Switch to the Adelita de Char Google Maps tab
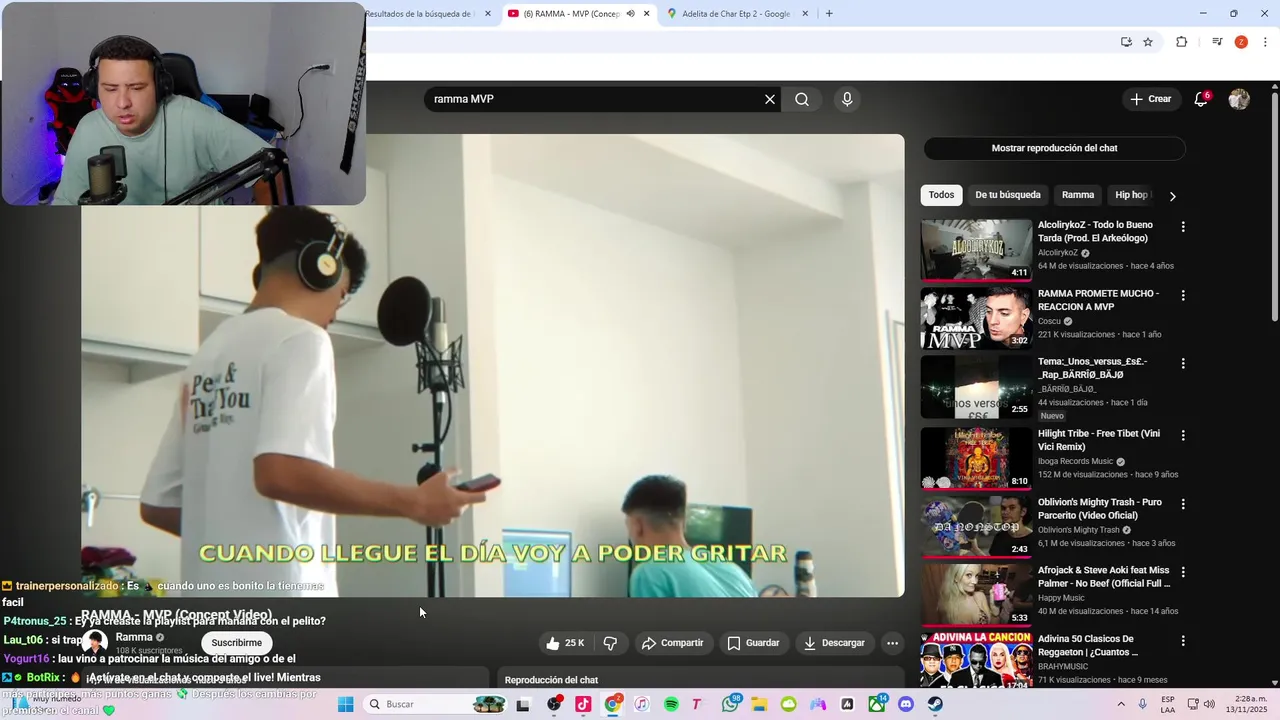 (737, 14)
